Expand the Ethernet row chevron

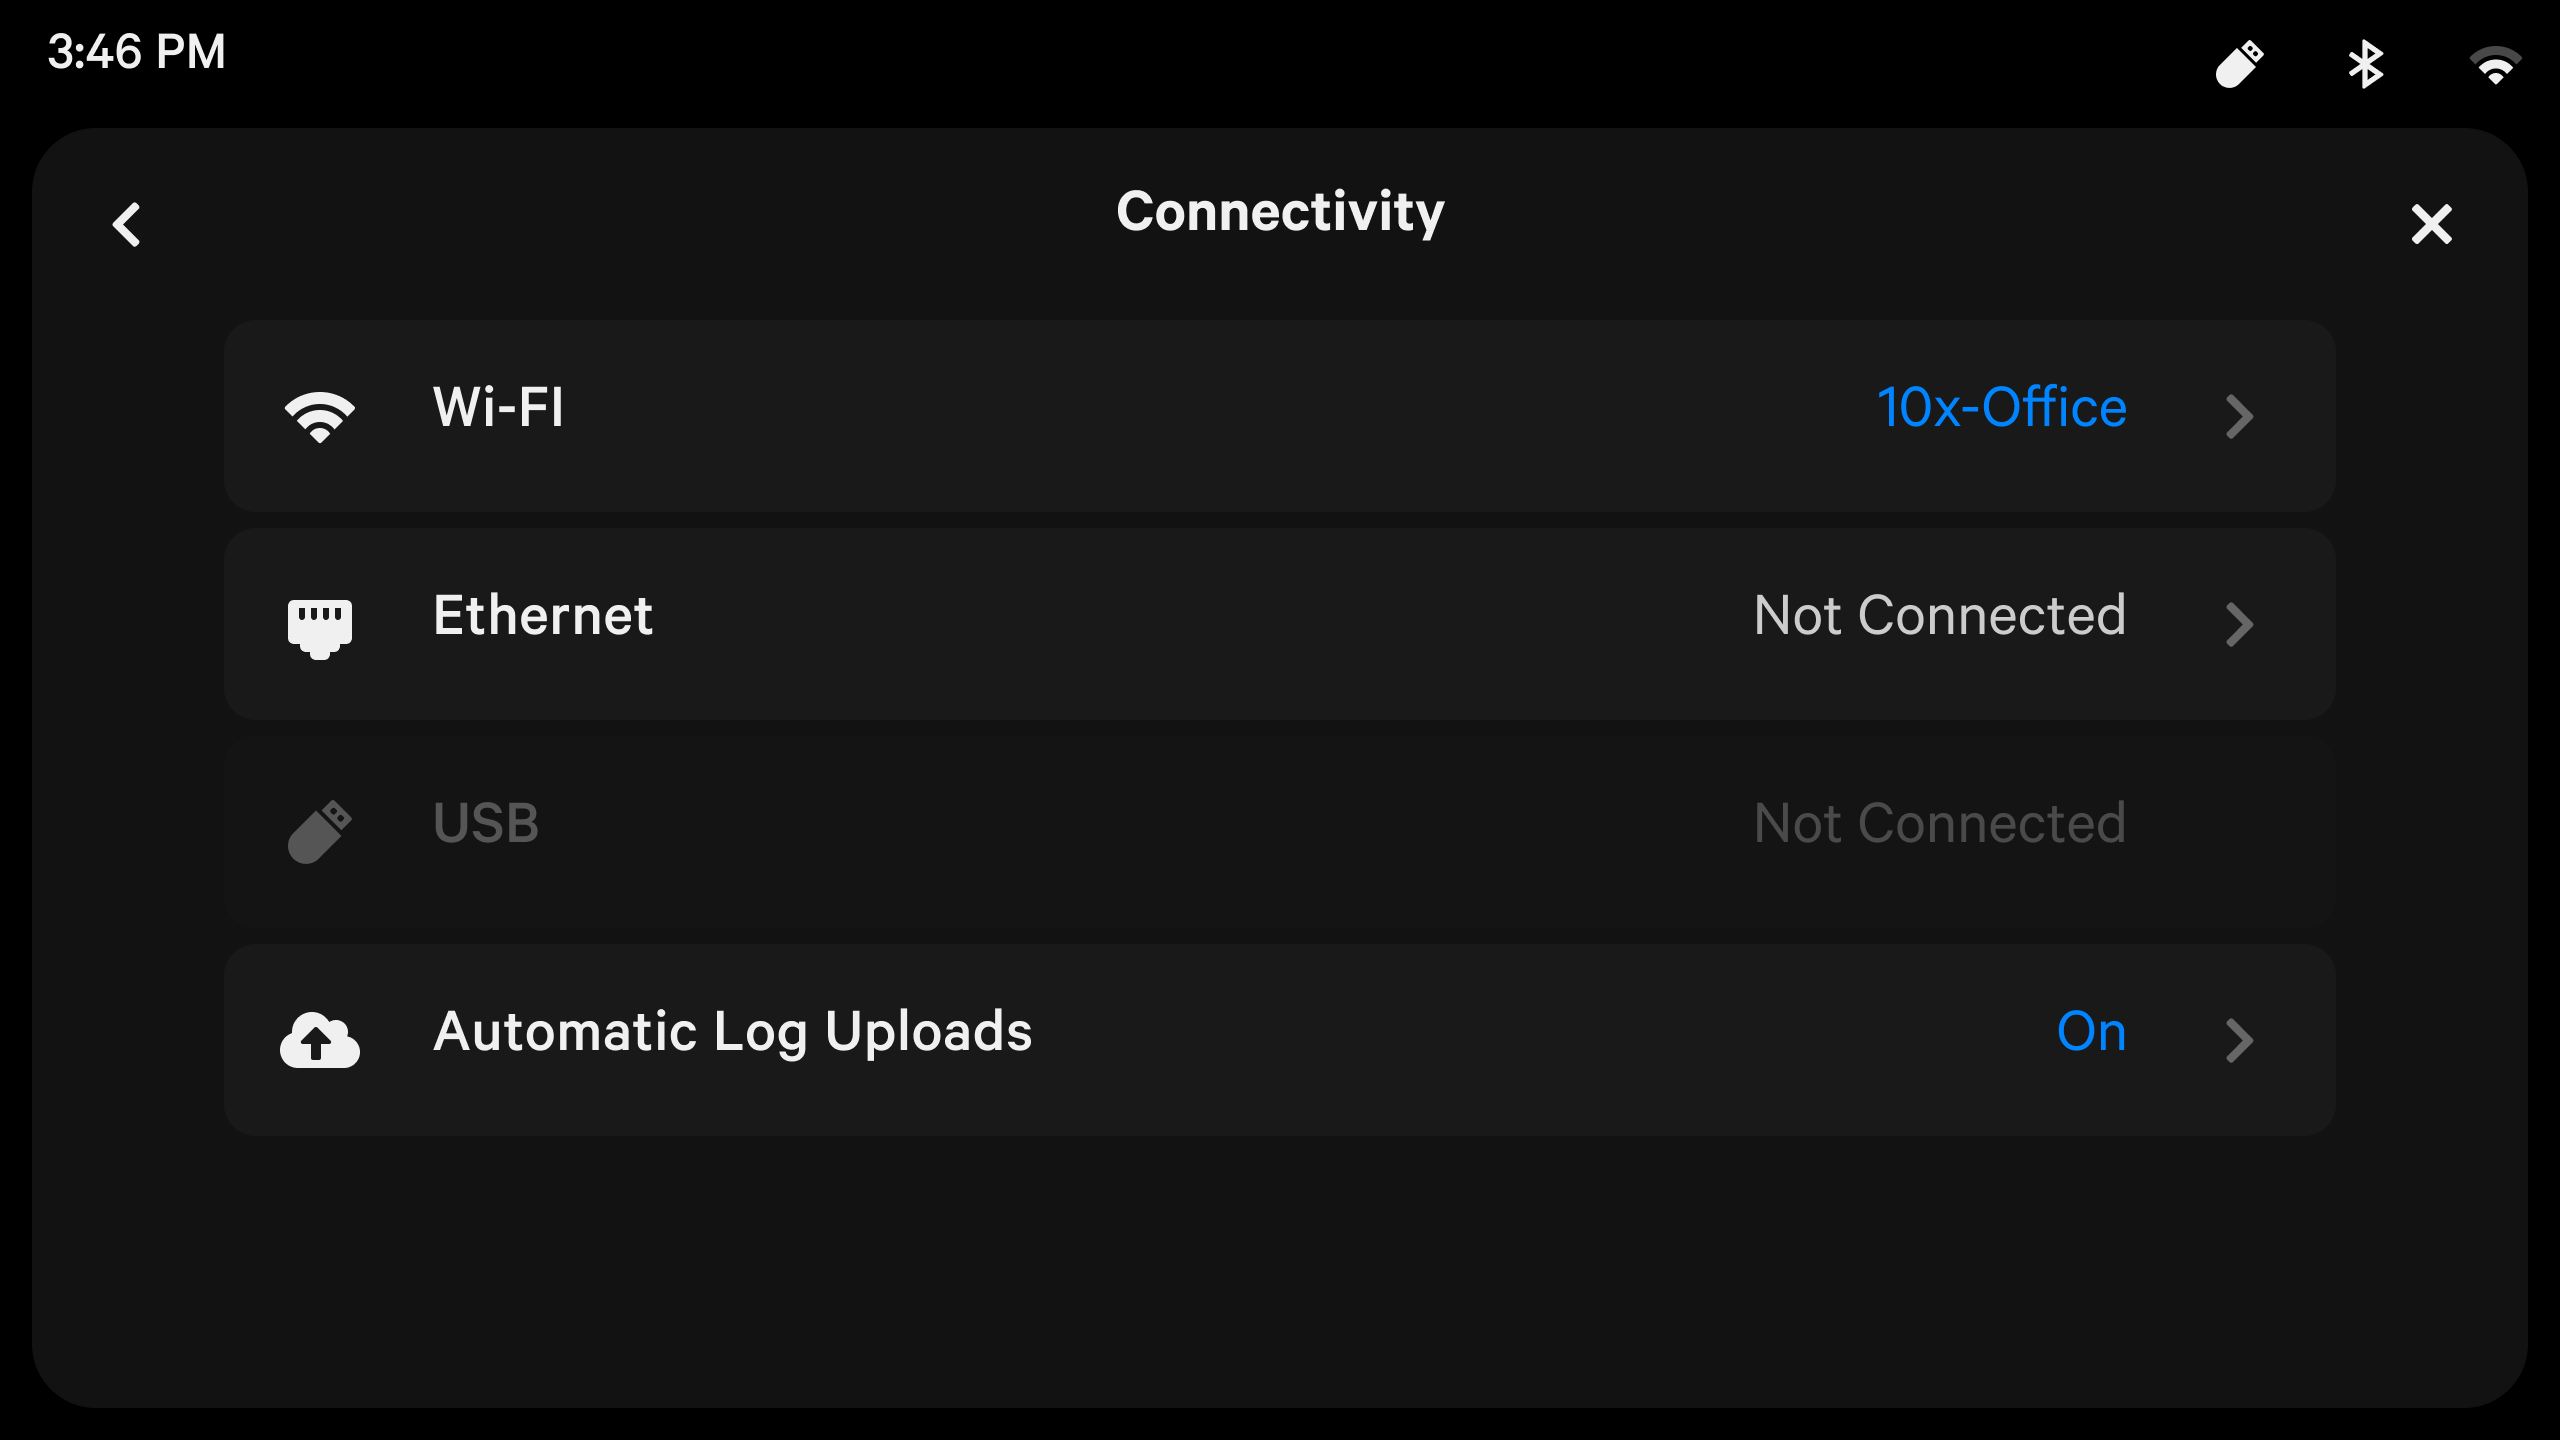pyautogui.click(x=2240, y=624)
